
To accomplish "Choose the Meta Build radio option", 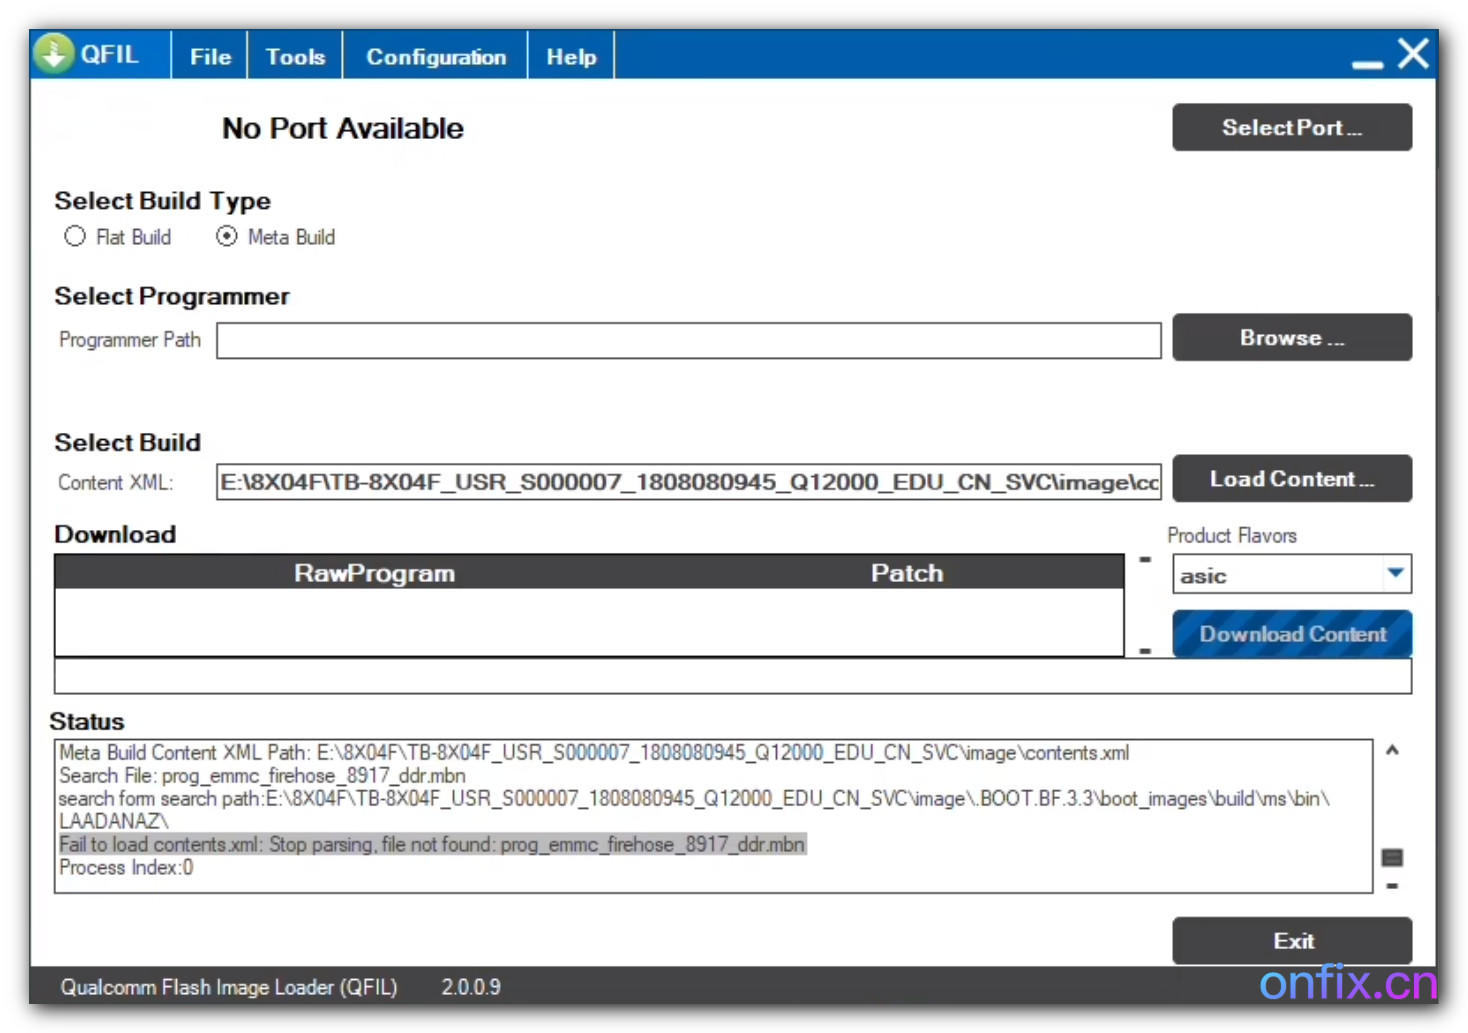I will [x=227, y=237].
